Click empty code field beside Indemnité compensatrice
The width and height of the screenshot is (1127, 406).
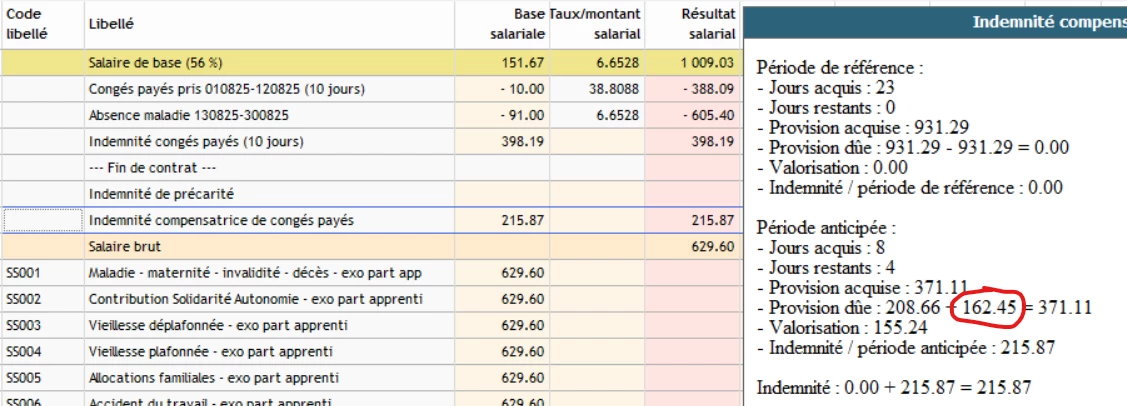44,220
